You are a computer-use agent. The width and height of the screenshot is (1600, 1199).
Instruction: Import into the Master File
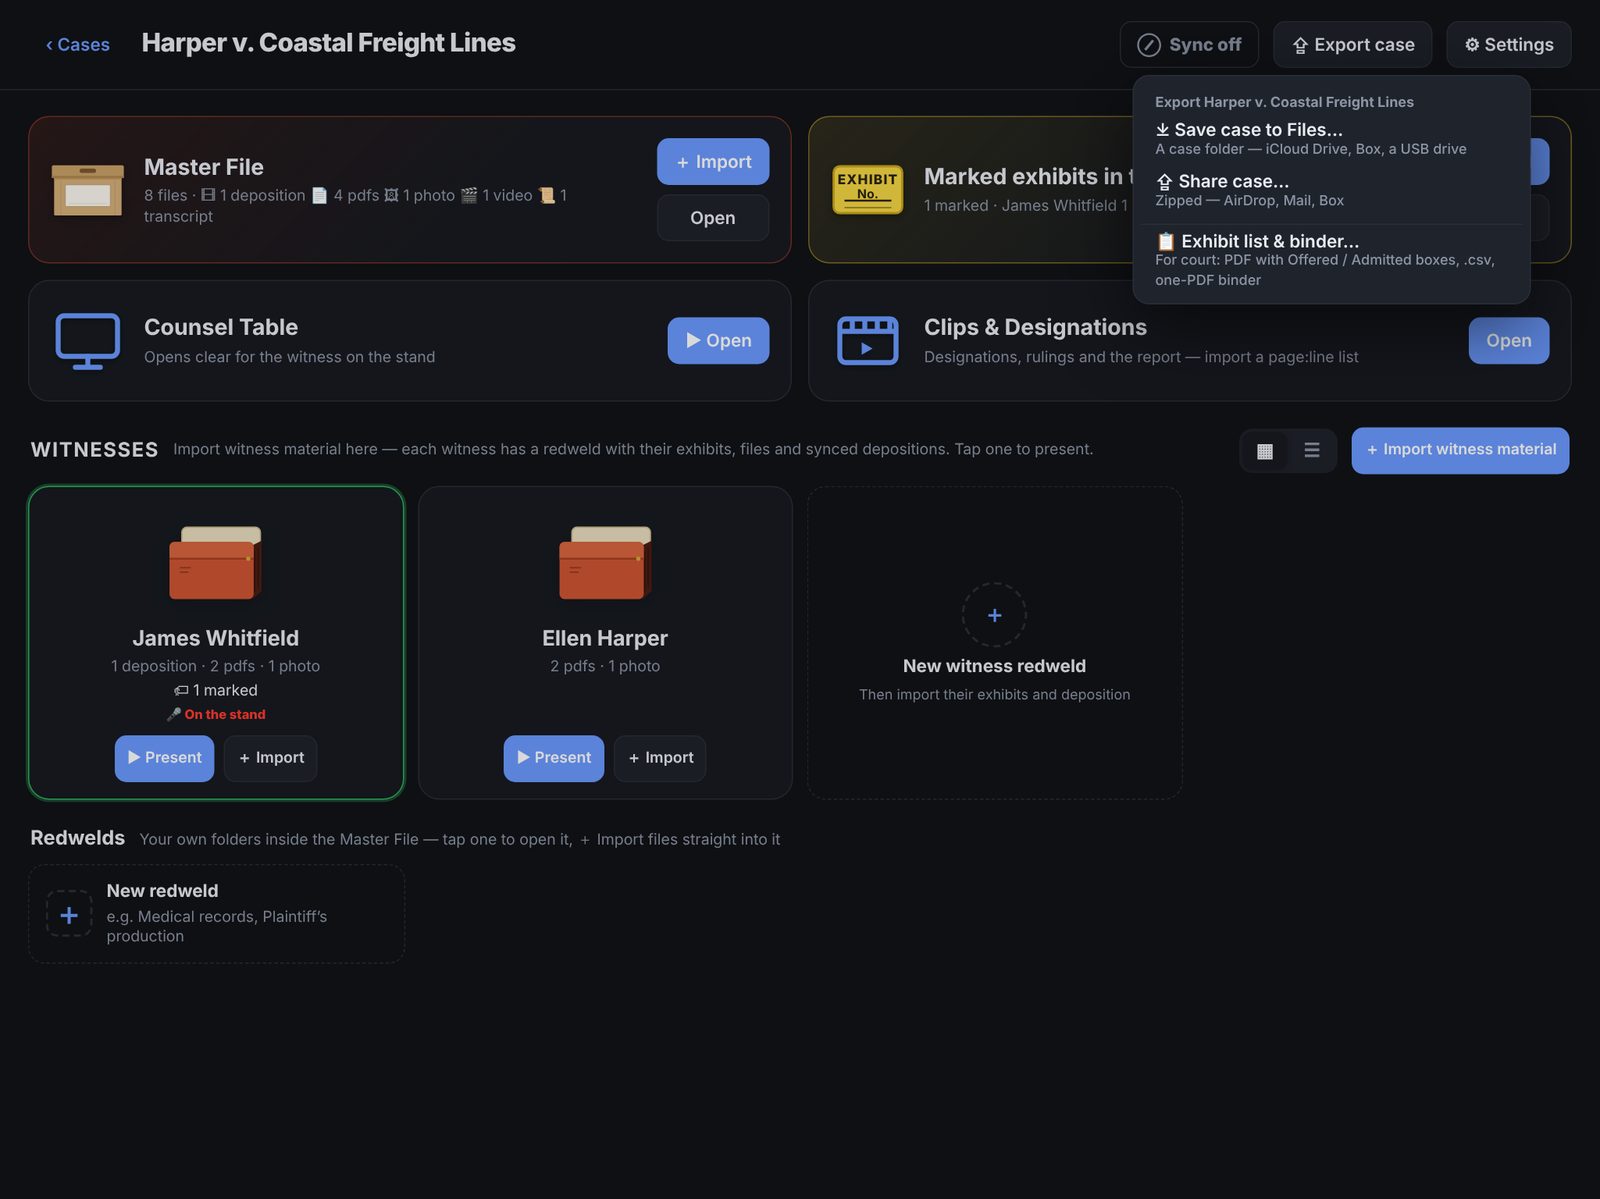tap(713, 161)
